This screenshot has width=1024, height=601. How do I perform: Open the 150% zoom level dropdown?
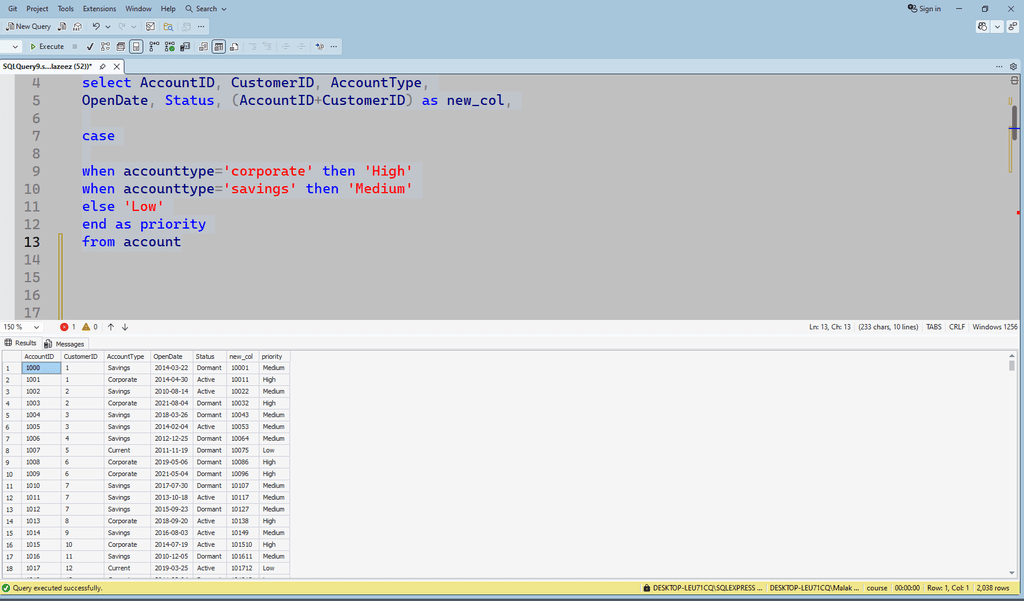(37, 327)
